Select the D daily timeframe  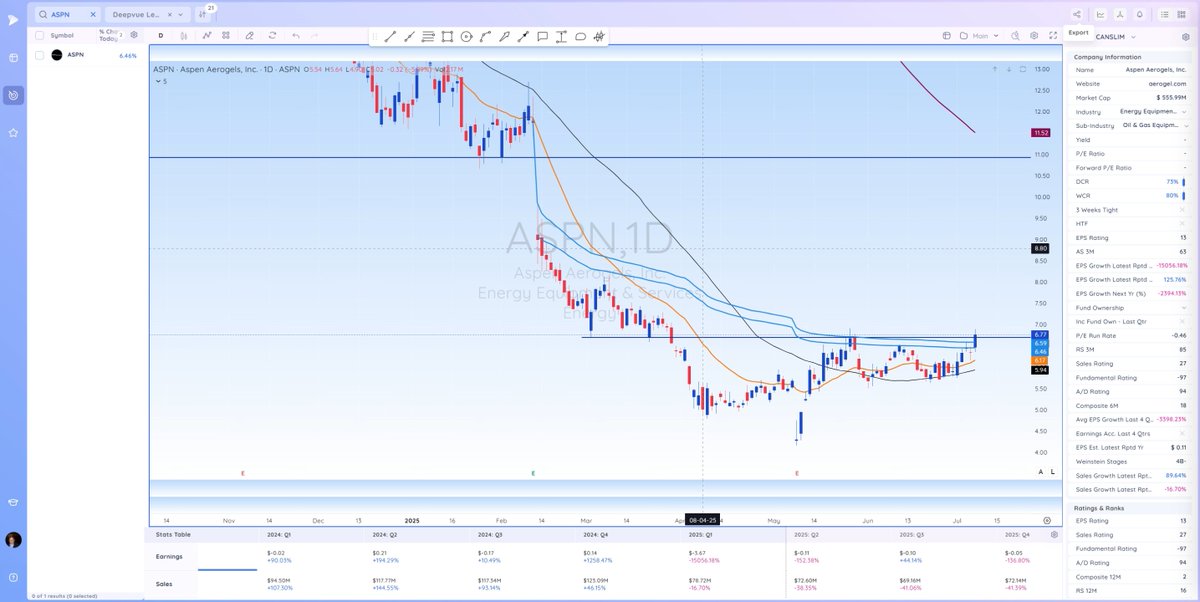(161, 36)
